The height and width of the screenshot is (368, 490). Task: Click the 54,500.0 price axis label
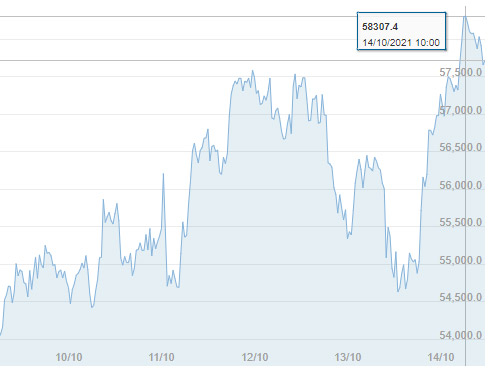pyautogui.click(x=460, y=297)
